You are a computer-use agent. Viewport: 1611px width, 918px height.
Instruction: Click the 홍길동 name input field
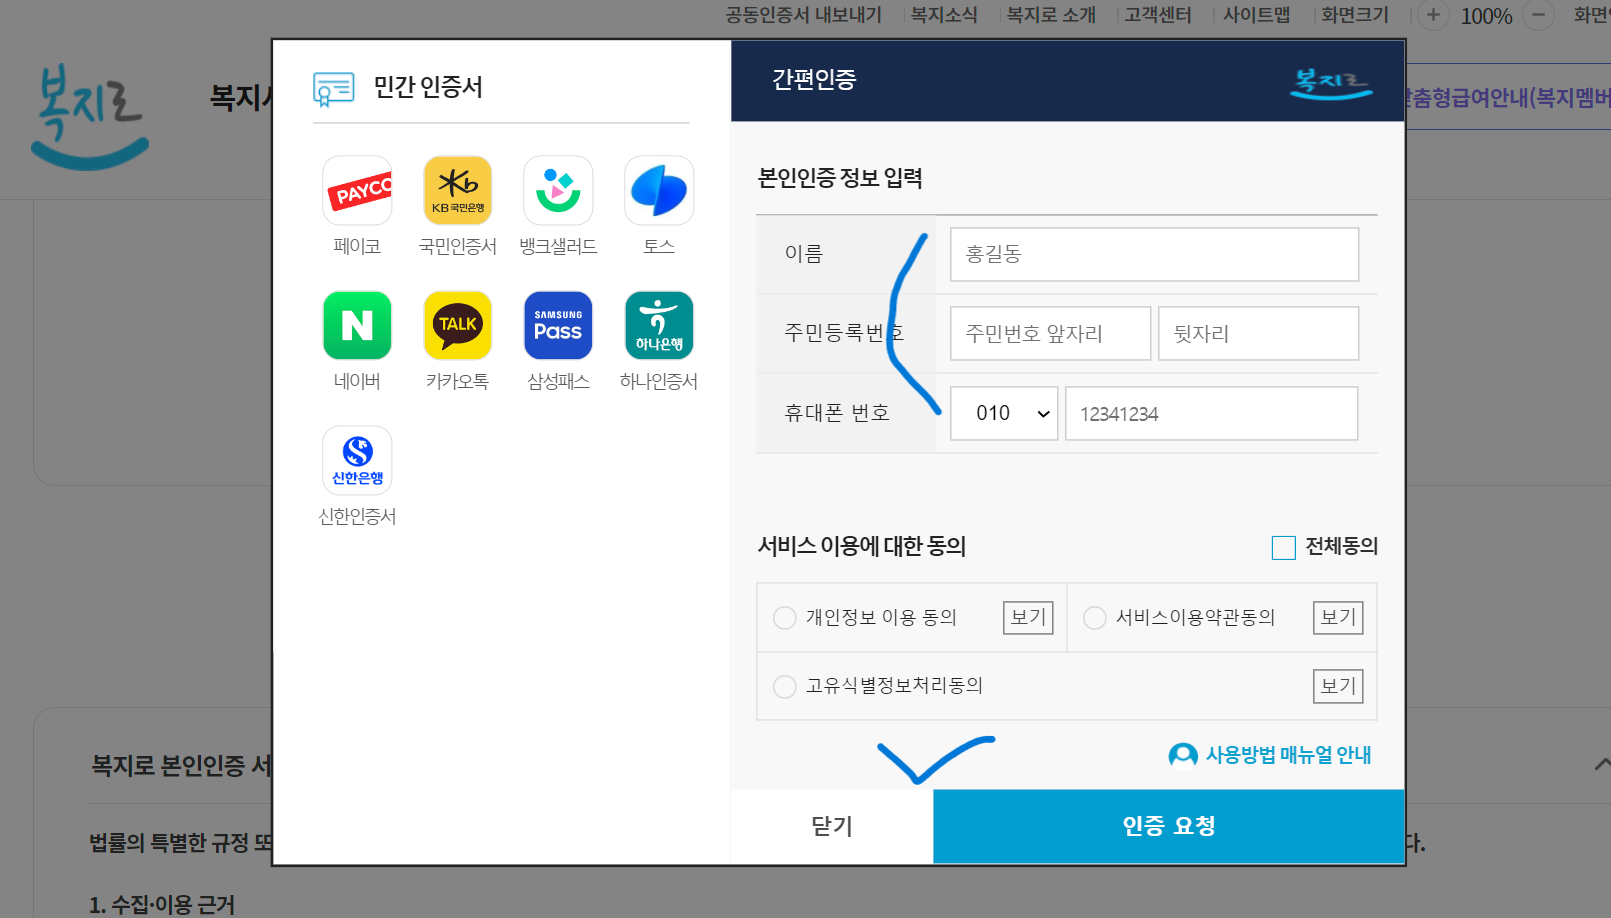click(x=1153, y=254)
